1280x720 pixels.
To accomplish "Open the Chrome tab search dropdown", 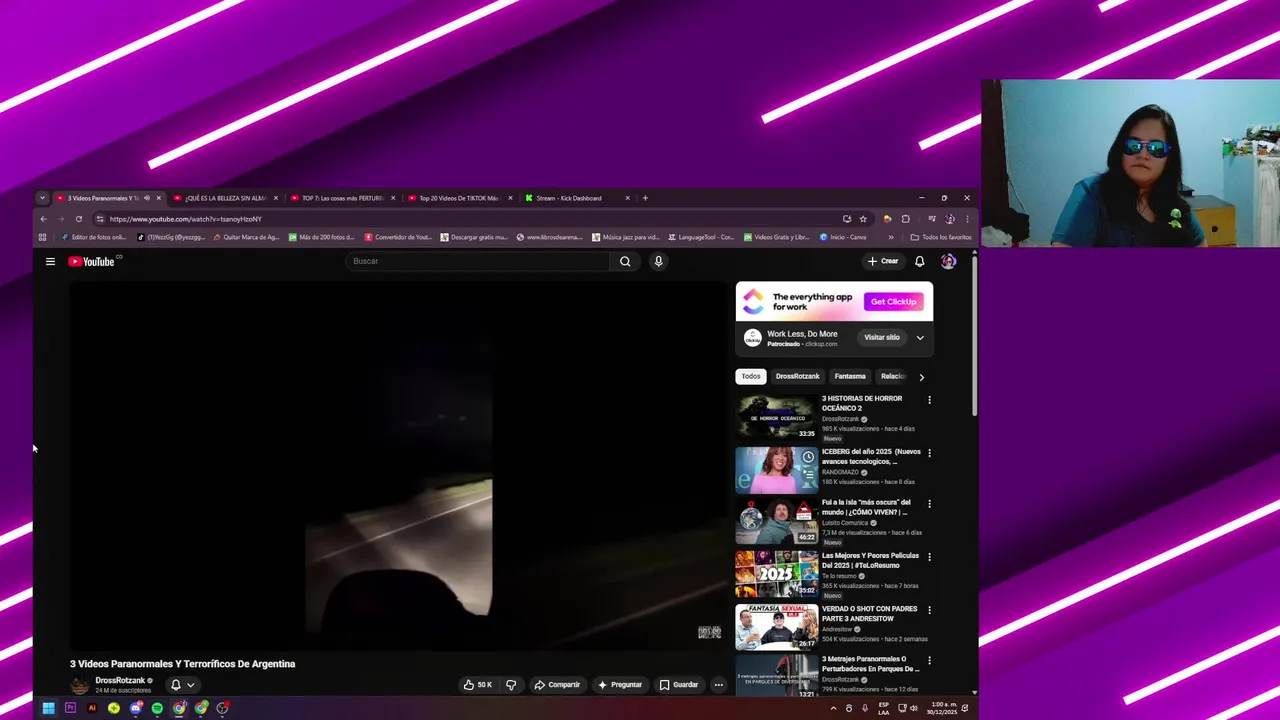I will click(42, 198).
